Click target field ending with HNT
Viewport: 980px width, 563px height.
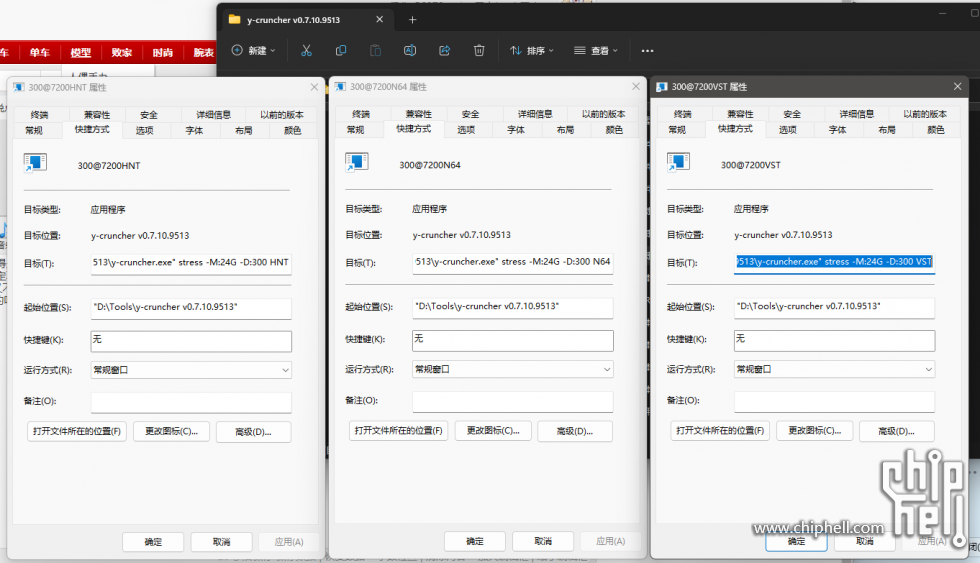pyautogui.click(x=191, y=263)
